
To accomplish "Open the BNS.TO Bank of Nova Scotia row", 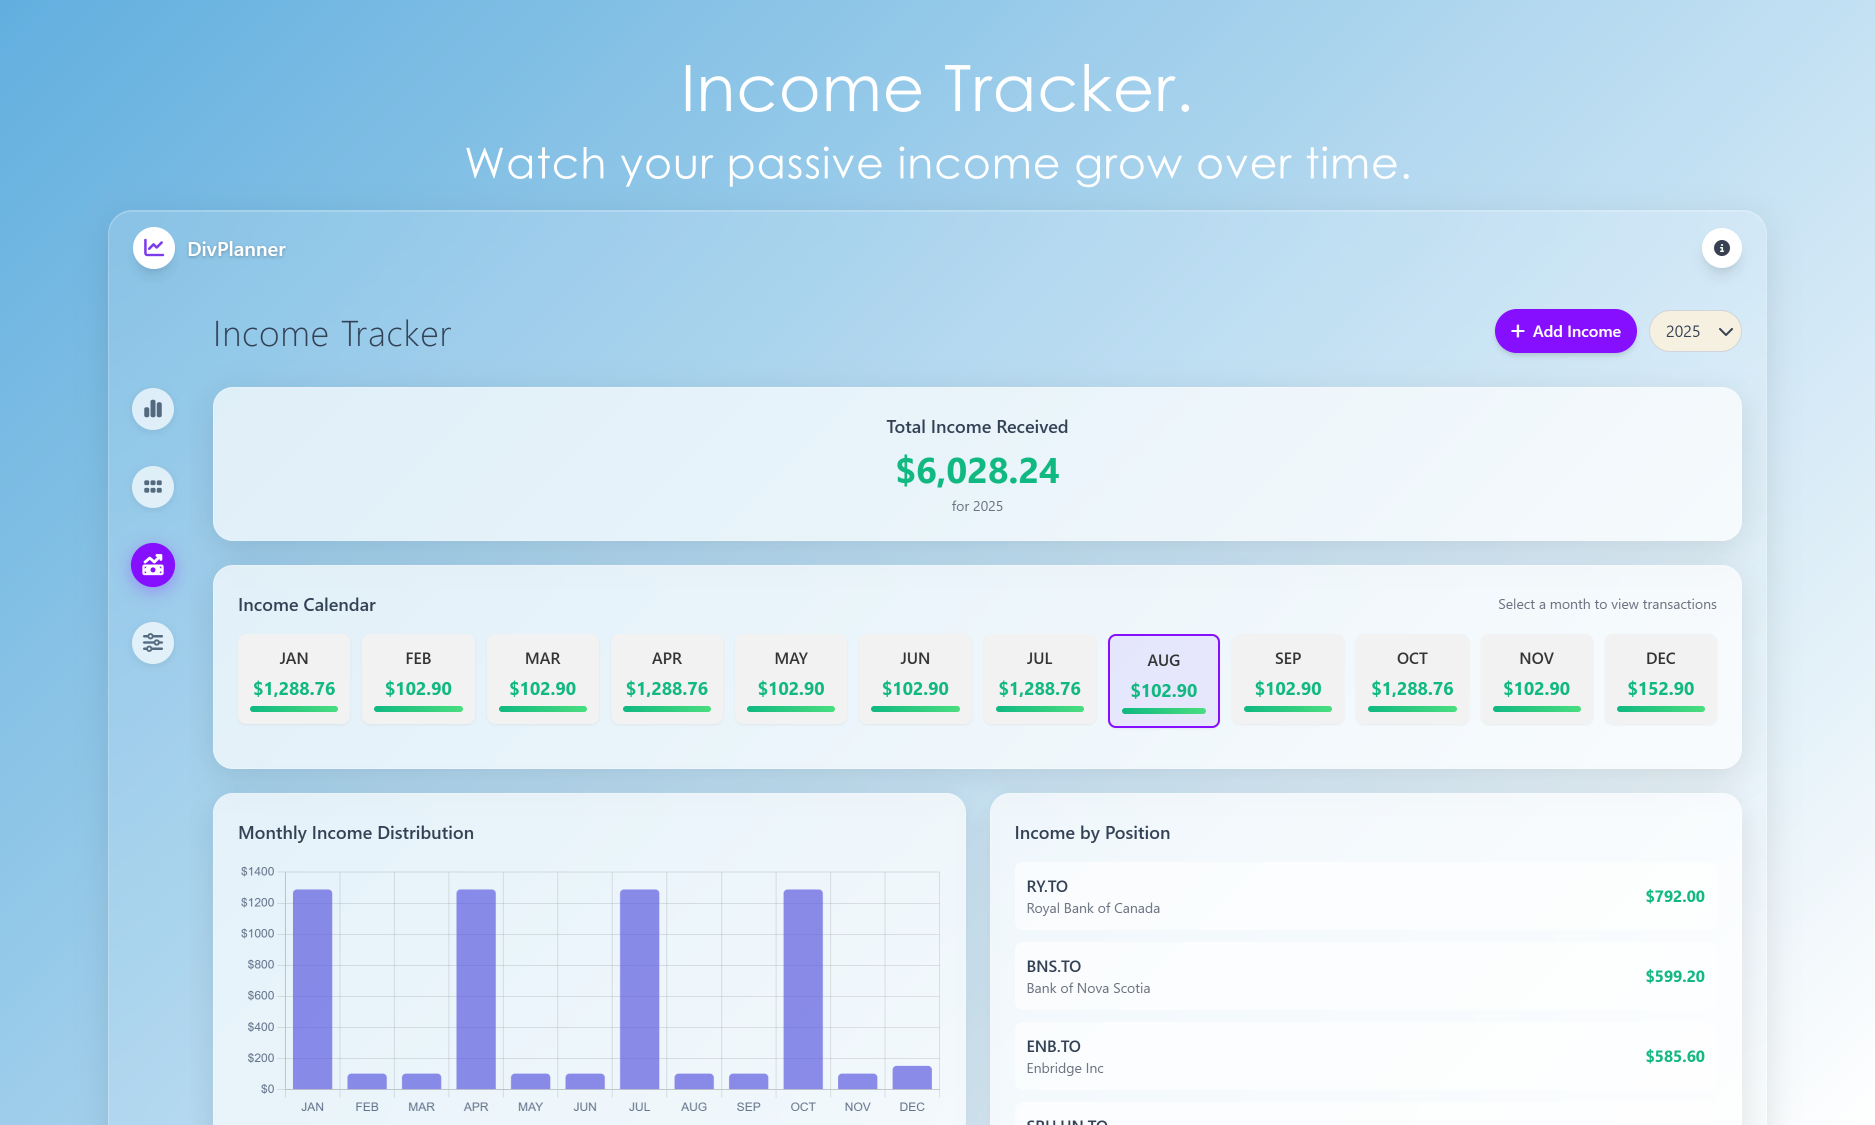I will tap(1365, 976).
